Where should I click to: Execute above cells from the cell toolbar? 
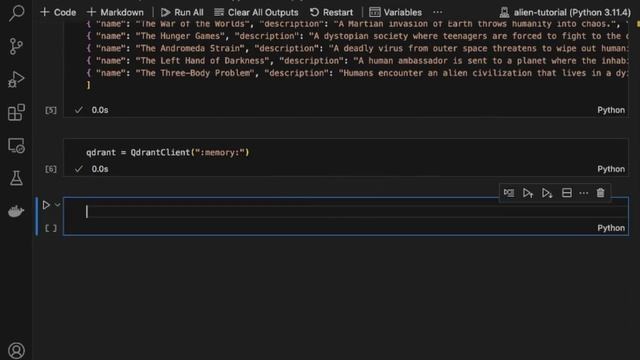pos(528,193)
